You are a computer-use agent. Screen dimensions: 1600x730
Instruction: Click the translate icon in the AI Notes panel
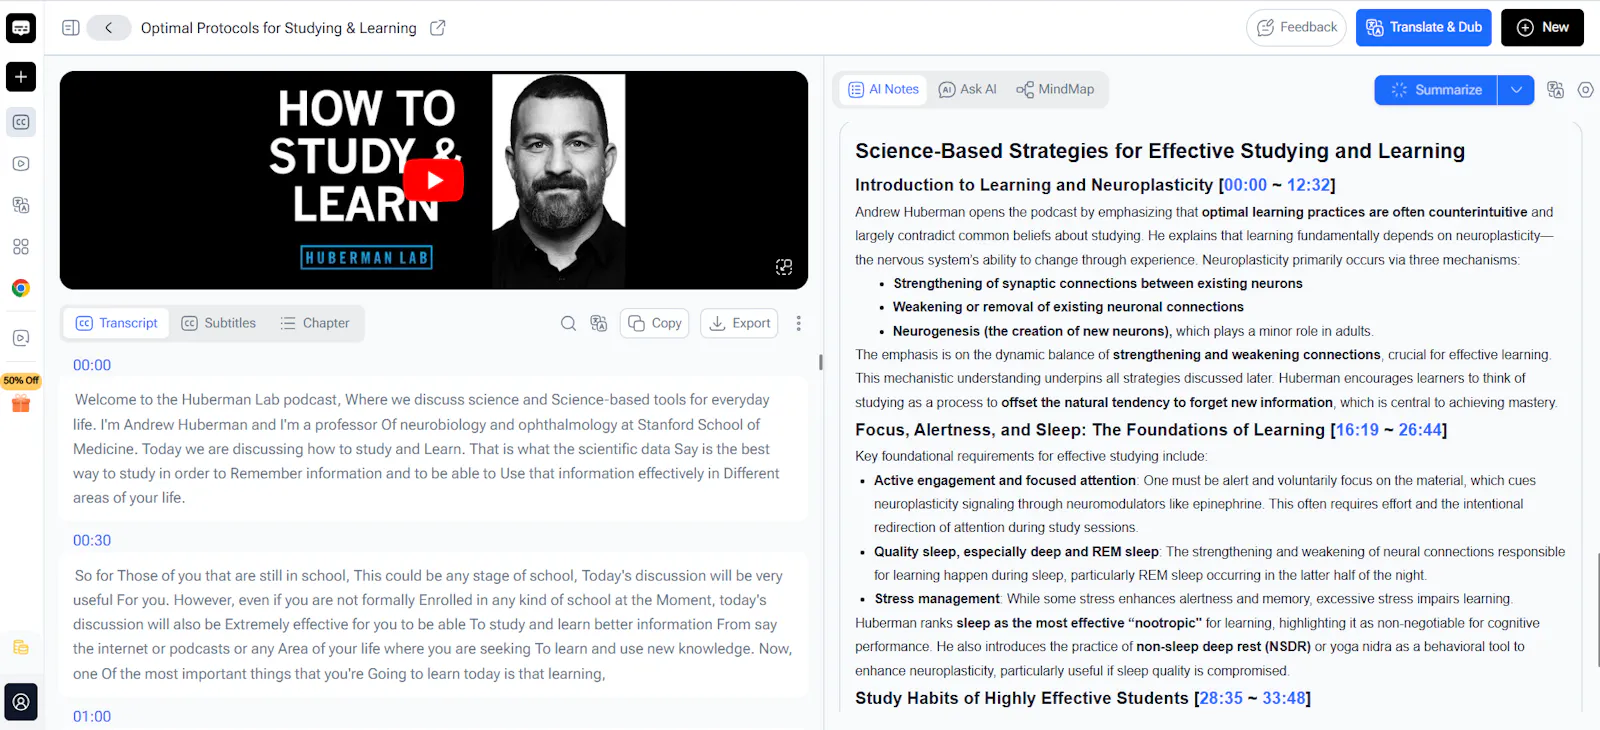pos(1555,90)
